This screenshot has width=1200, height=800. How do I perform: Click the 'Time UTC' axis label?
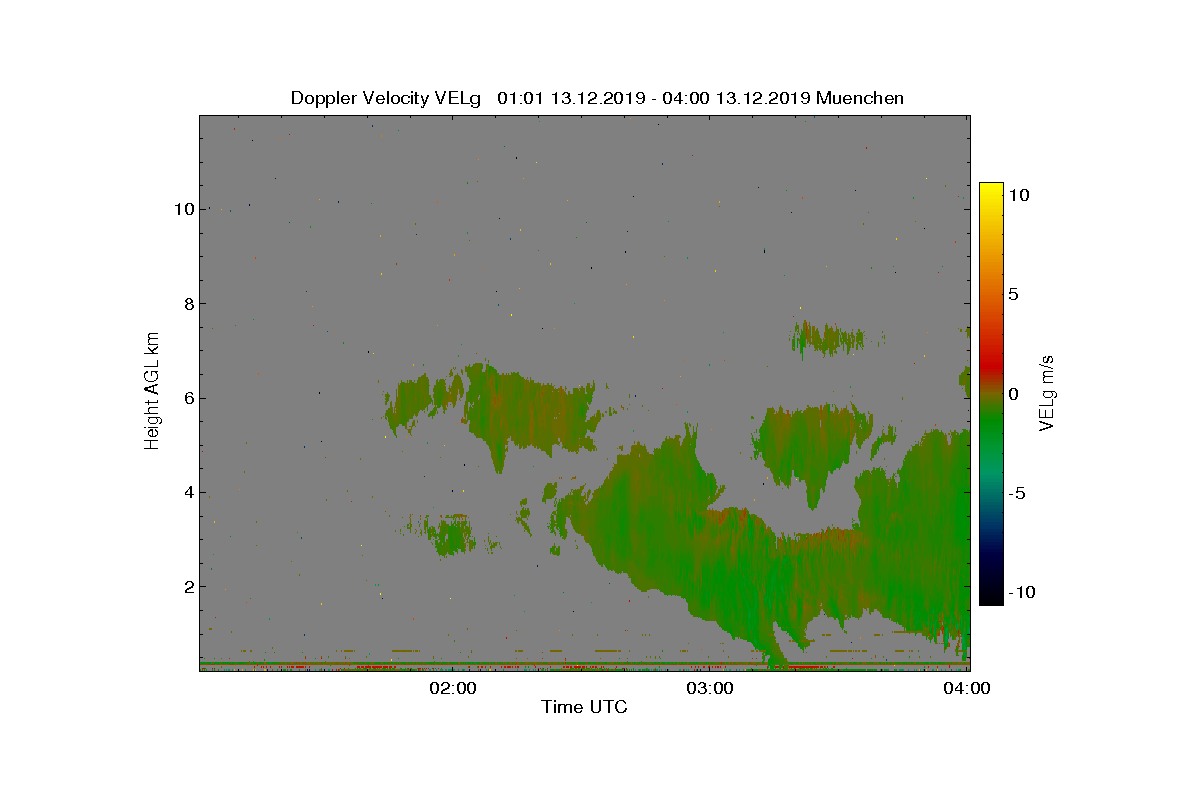coord(584,708)
